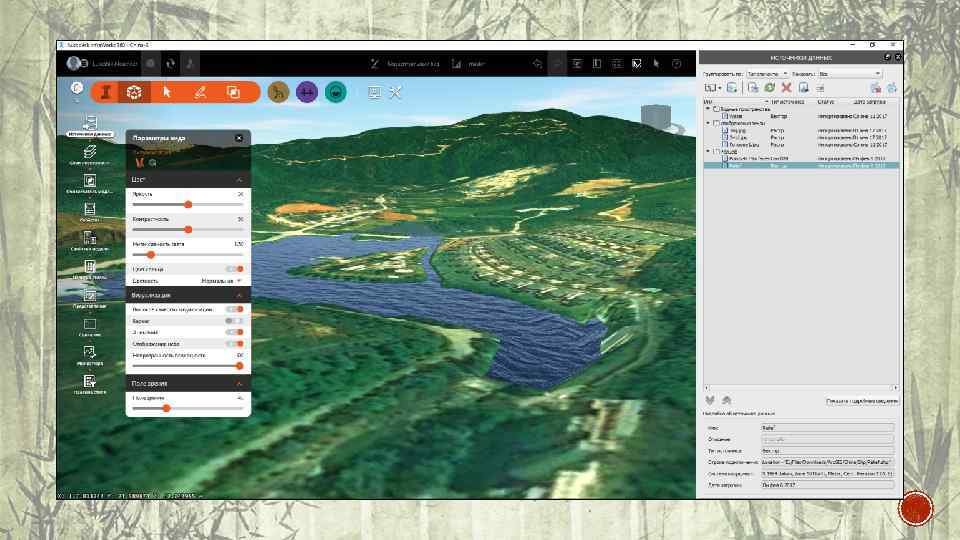Image resolution: width=960 pixels, height=540 pixels.
Task: Open the Группировать по dropdown
Action: coord(767,74)
